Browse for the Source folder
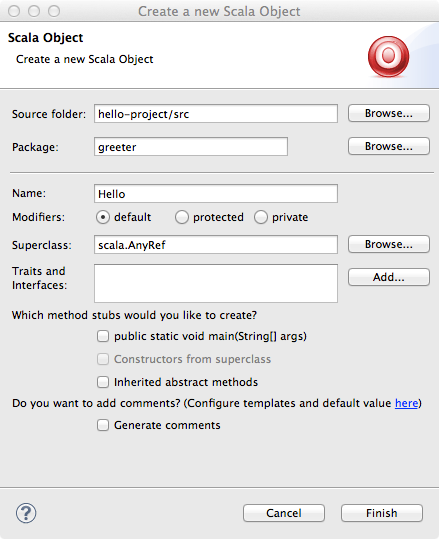The image size is (439, 539). pyautogui.click(x=389, y=113)
